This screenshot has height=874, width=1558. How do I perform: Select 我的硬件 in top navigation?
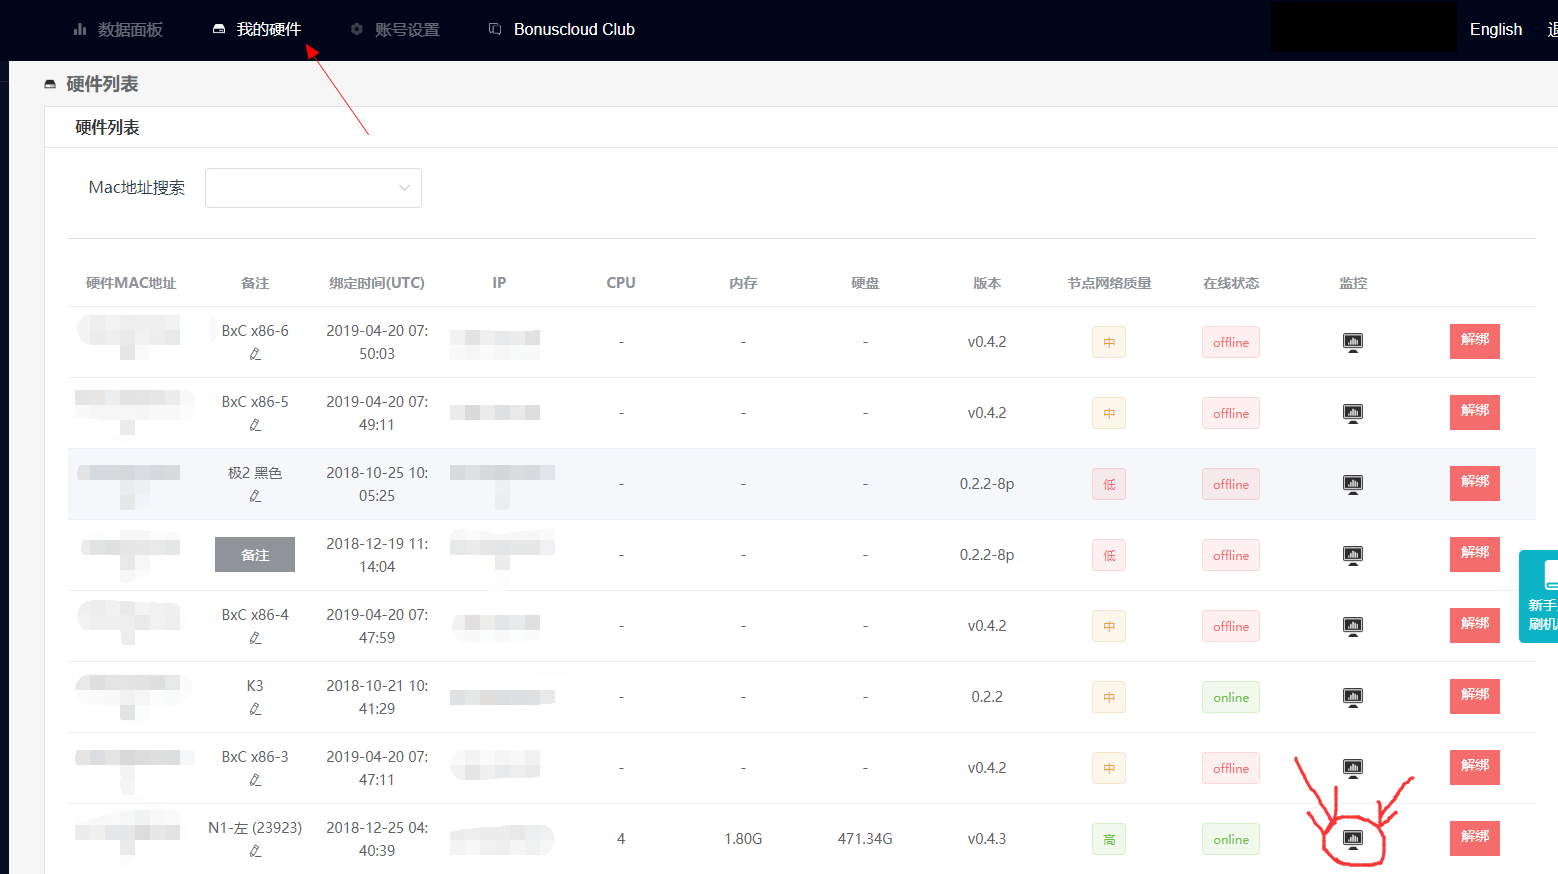click(257, 30)
